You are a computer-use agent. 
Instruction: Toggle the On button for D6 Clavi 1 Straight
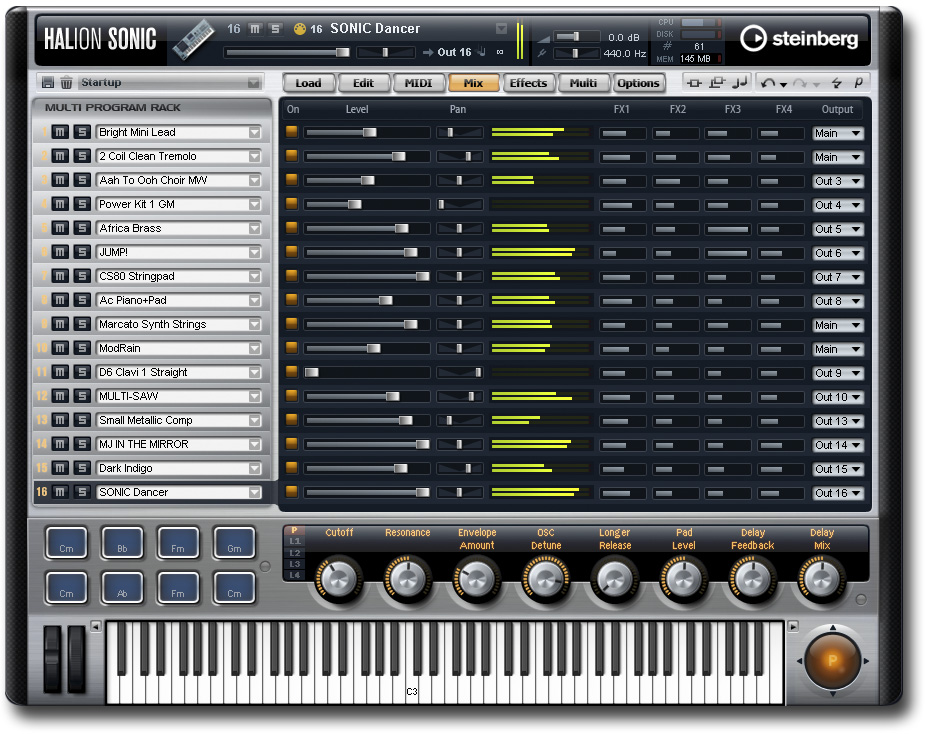pos(292,372)
